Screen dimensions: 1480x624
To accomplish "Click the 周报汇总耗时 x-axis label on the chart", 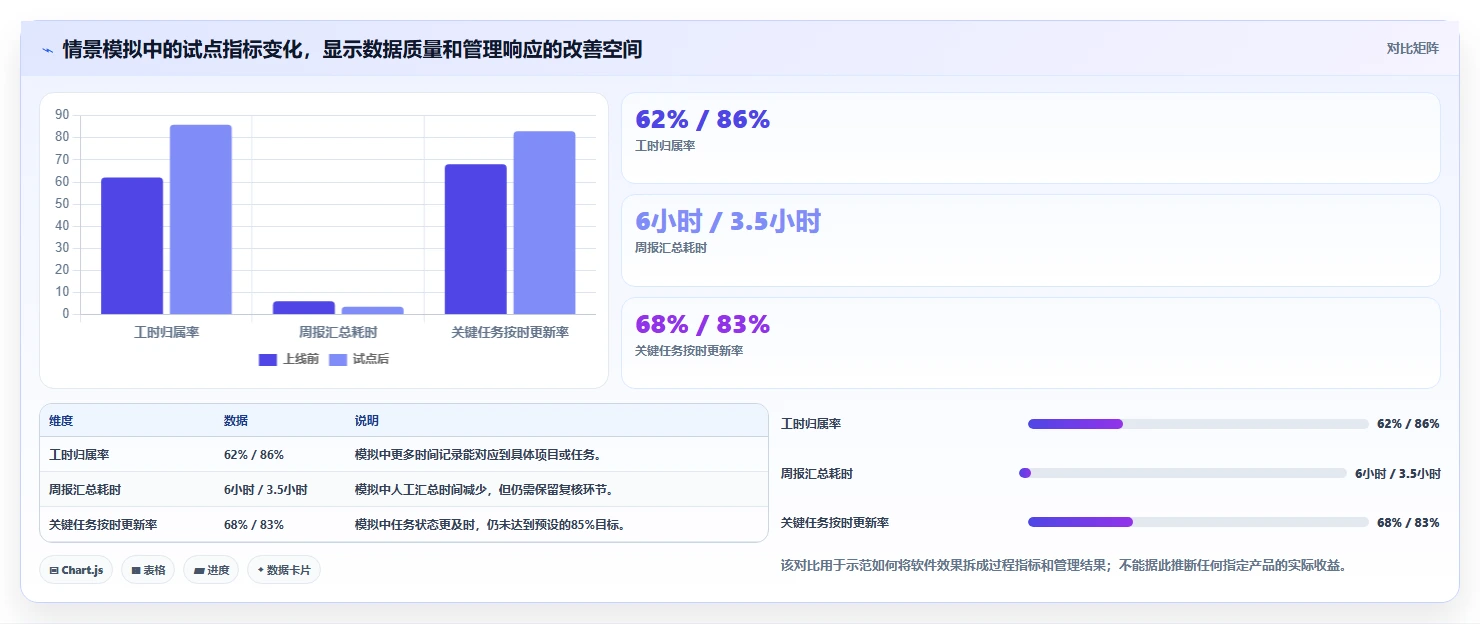I will [338, 332].
